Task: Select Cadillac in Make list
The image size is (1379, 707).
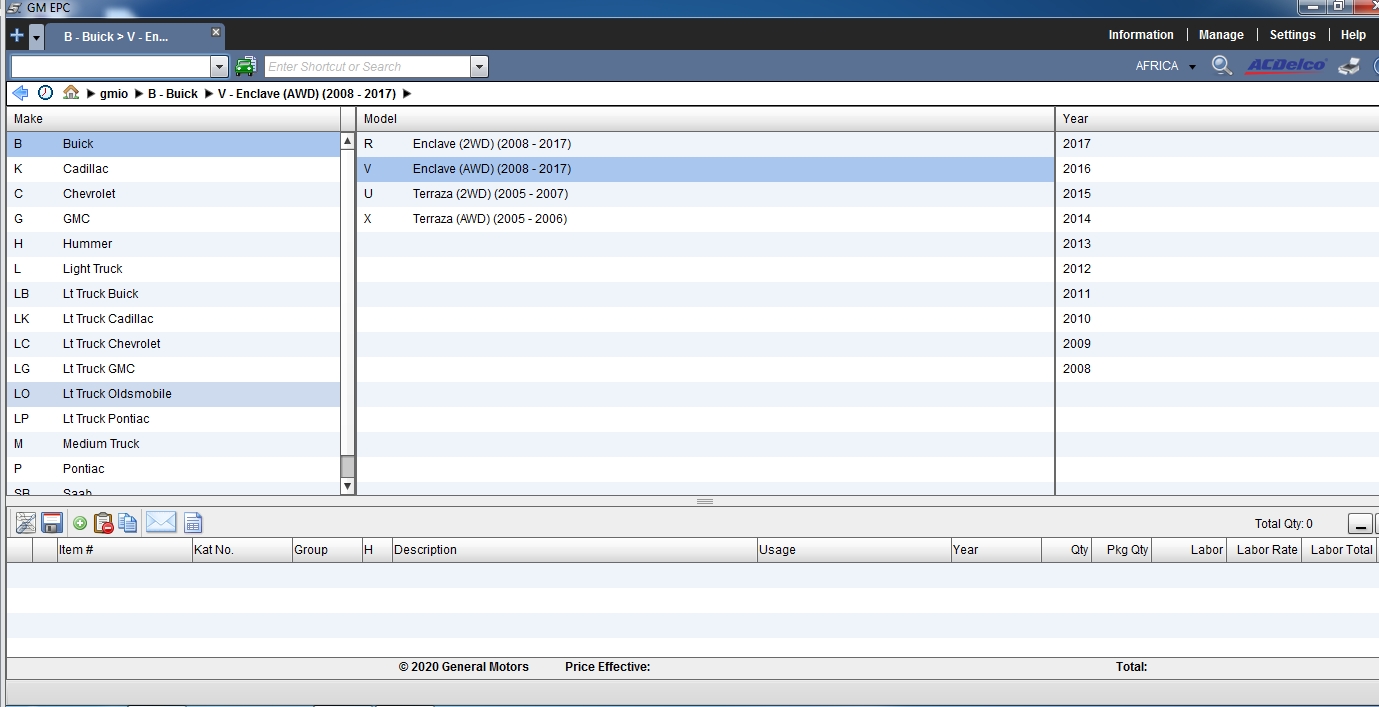Action: point(174,169)
